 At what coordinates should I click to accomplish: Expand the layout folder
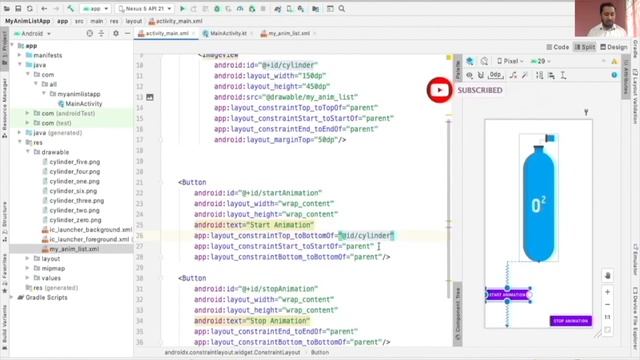point(28,259)
